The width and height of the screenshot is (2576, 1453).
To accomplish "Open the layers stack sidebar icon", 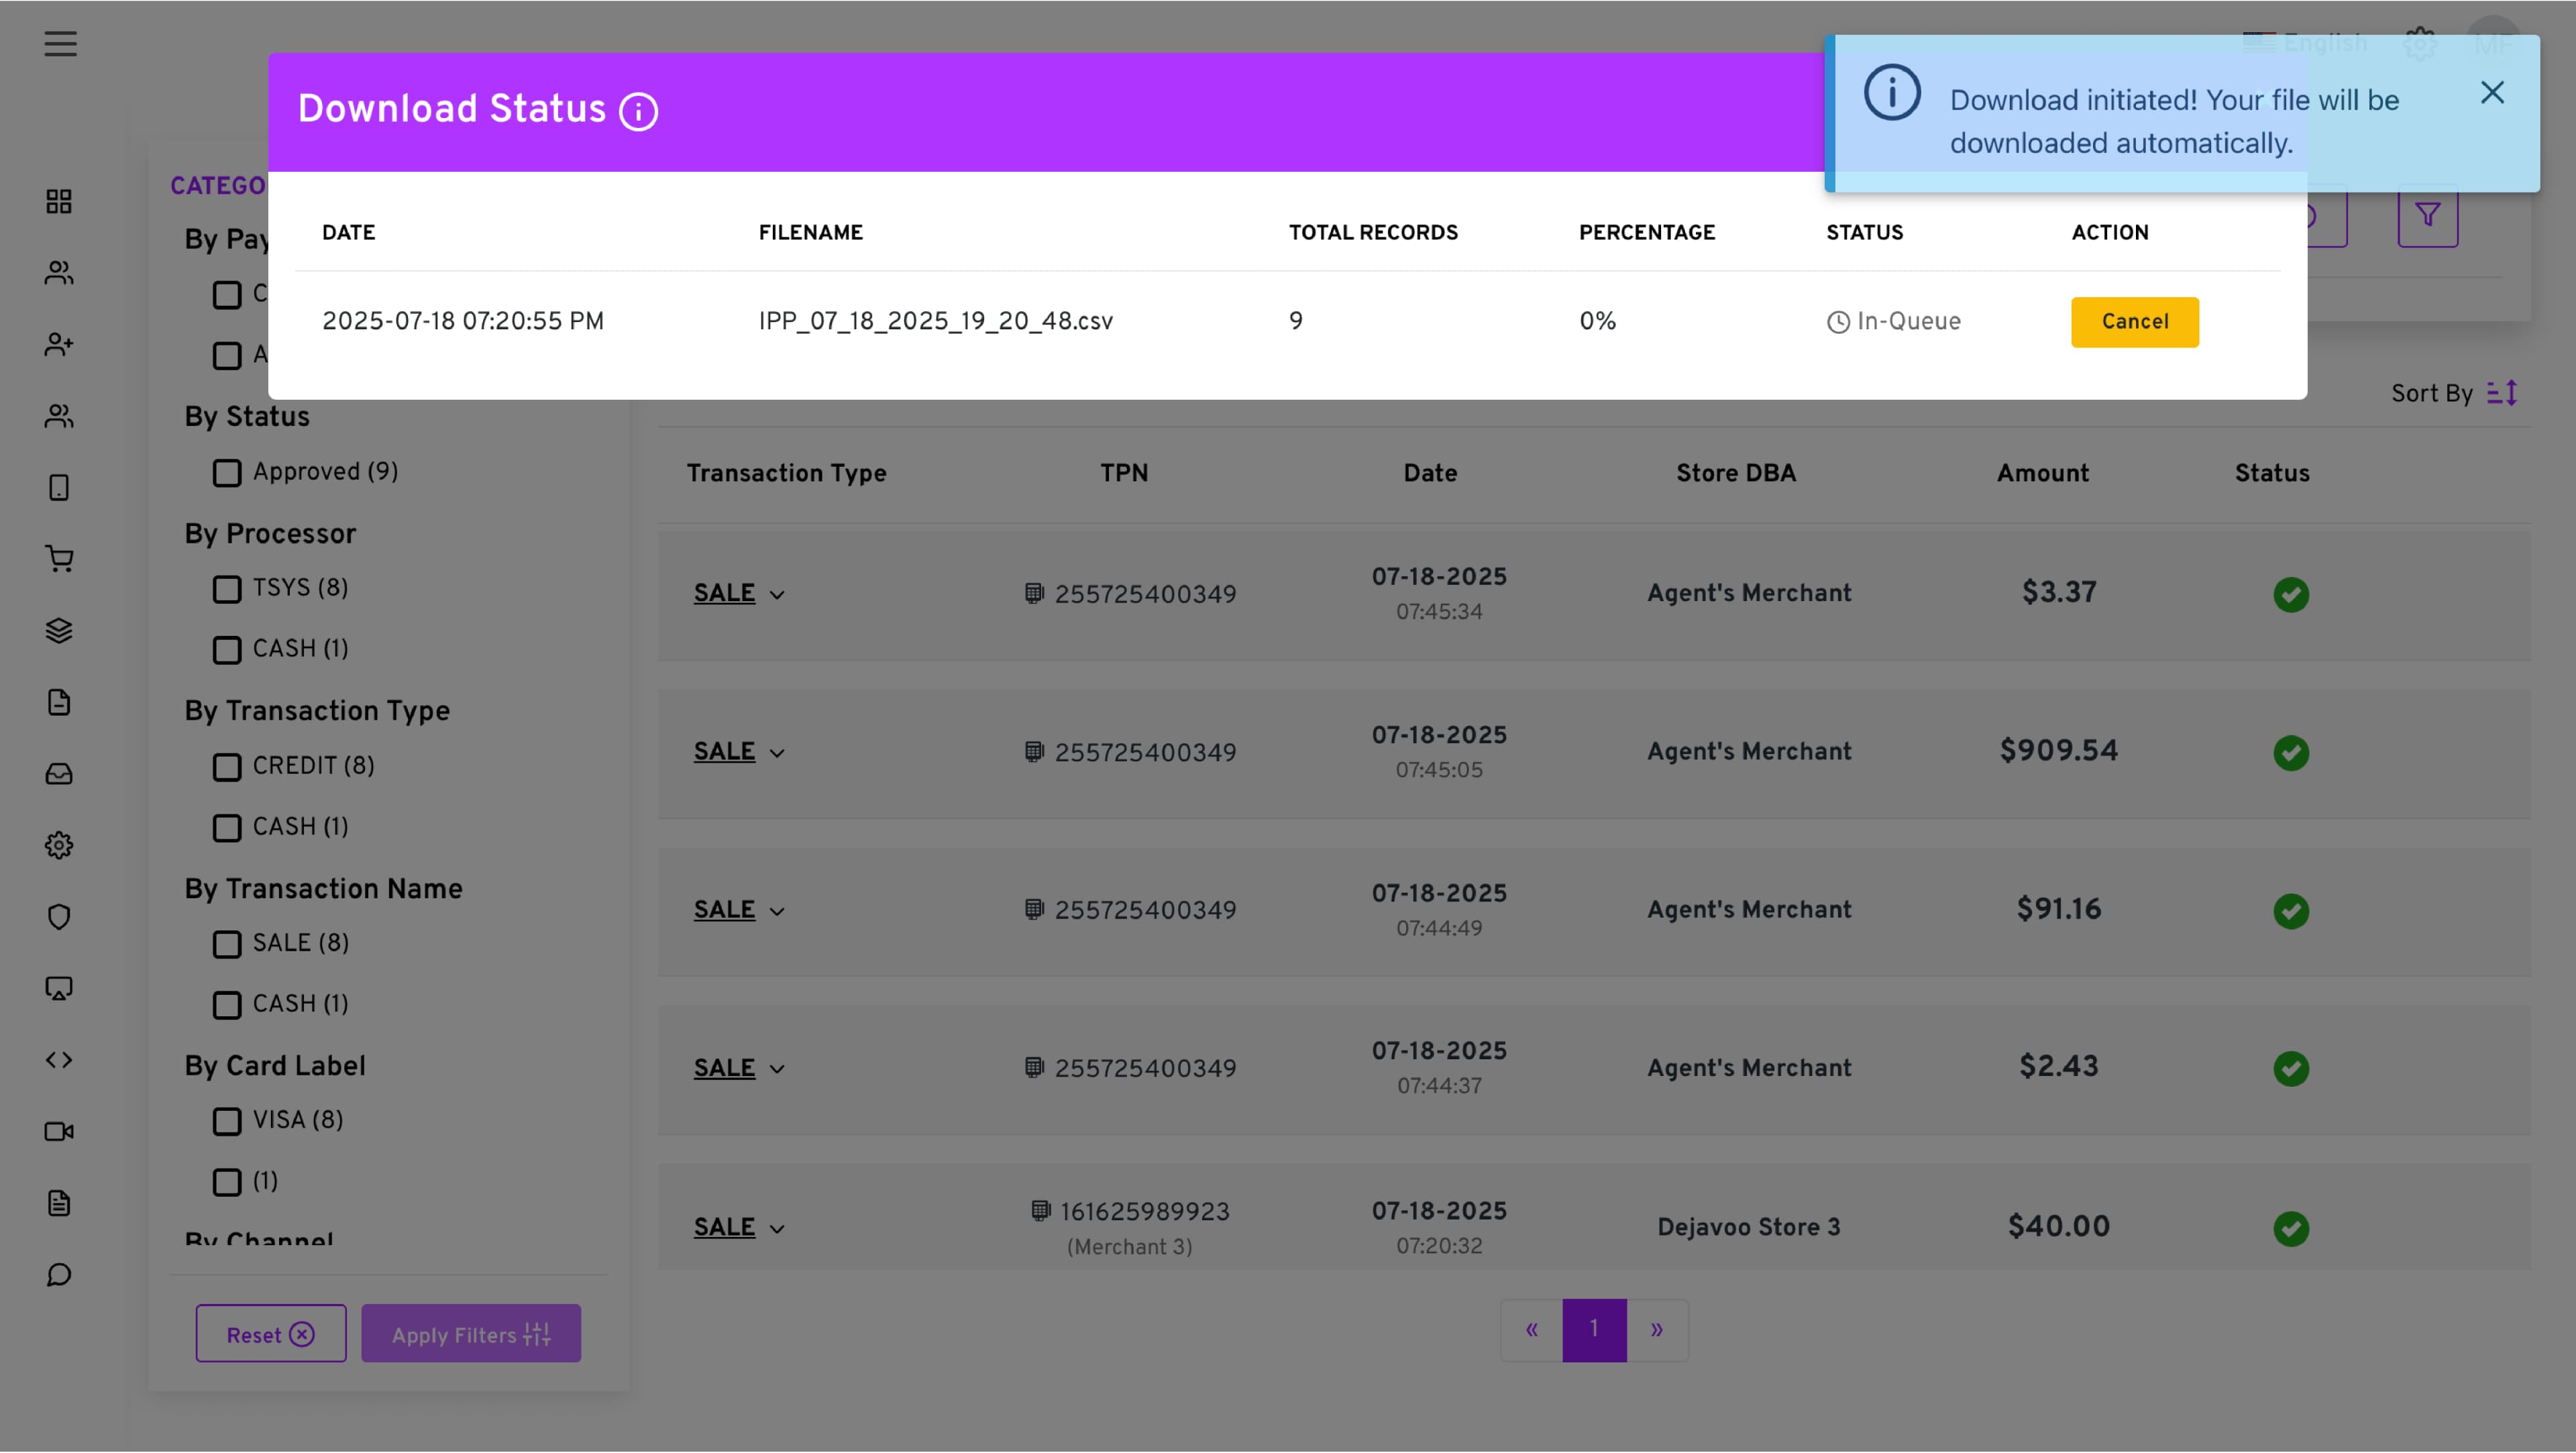I will click(x=59, y=631).
